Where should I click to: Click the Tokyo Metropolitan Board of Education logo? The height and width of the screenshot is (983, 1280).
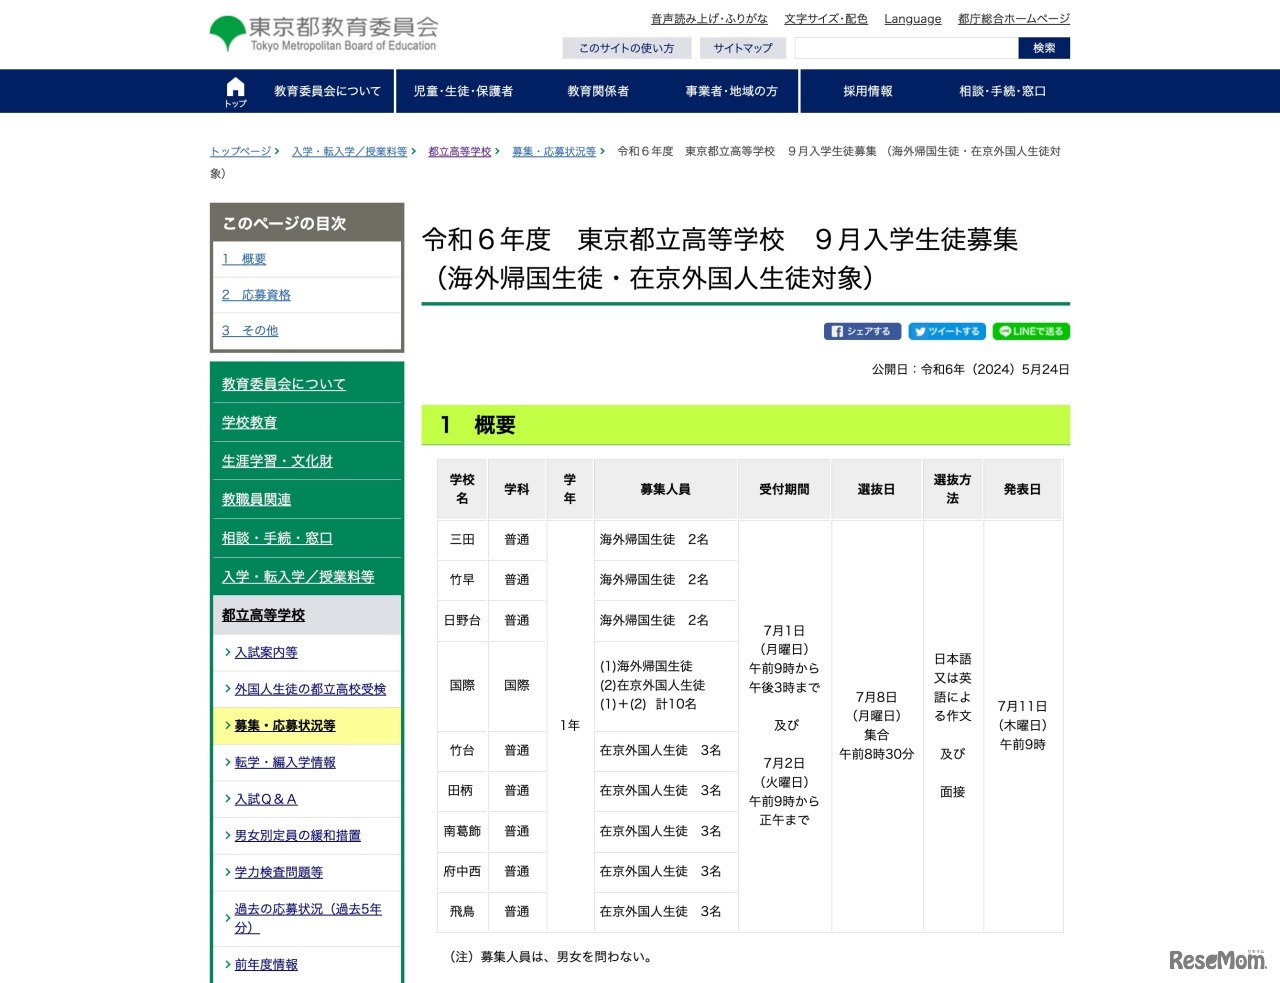click(323, 34)
